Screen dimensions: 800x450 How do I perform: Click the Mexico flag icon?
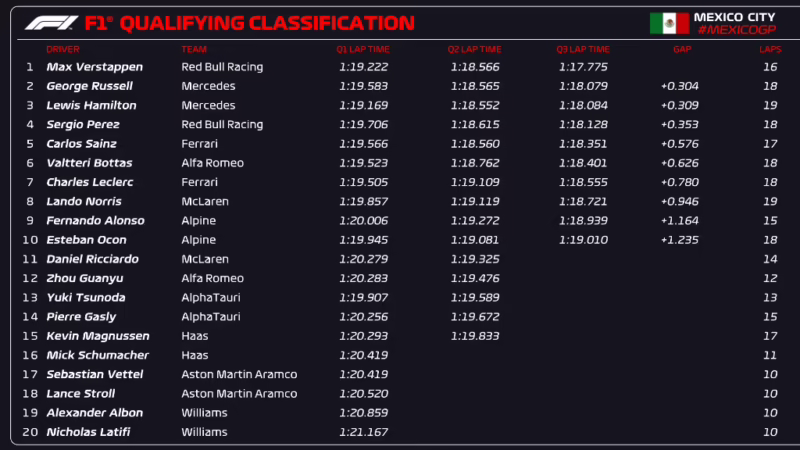click(669, 23)
